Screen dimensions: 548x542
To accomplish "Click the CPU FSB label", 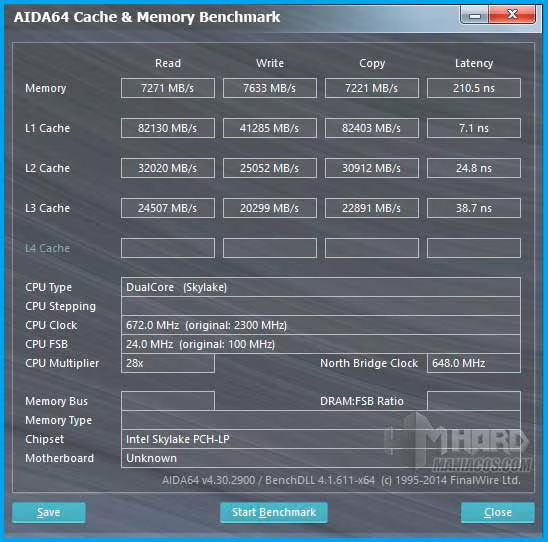I will [x=46, y=344].
